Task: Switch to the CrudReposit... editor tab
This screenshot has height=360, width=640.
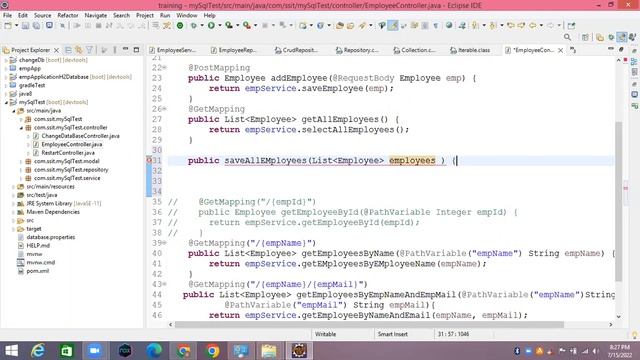Action: [x=297, y=50]
